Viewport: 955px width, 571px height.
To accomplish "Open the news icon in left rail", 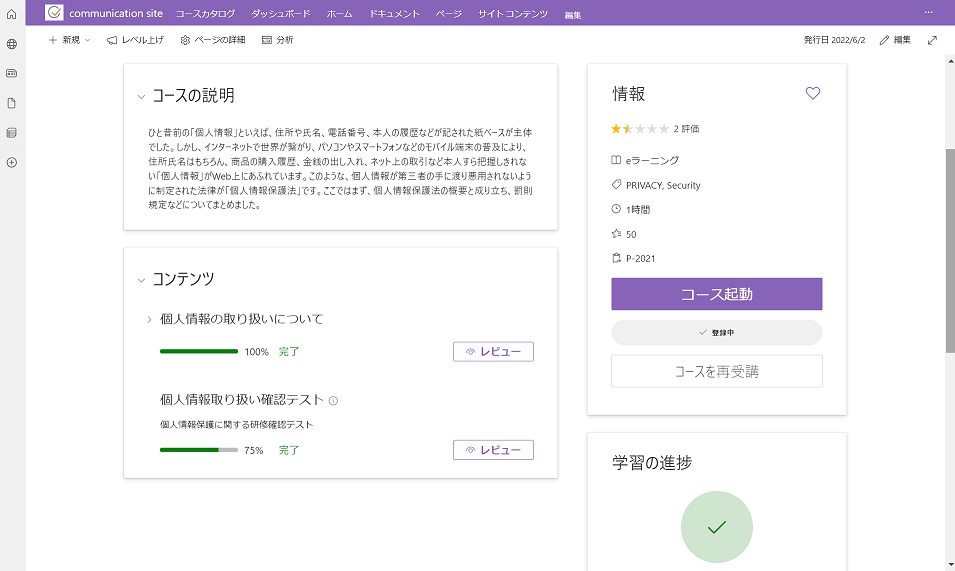I will click(x=12, y=73).
